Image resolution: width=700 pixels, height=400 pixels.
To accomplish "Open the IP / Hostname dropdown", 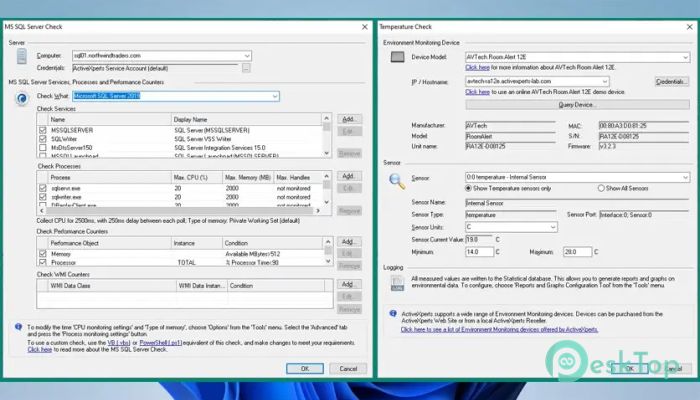I will point(605,81).
